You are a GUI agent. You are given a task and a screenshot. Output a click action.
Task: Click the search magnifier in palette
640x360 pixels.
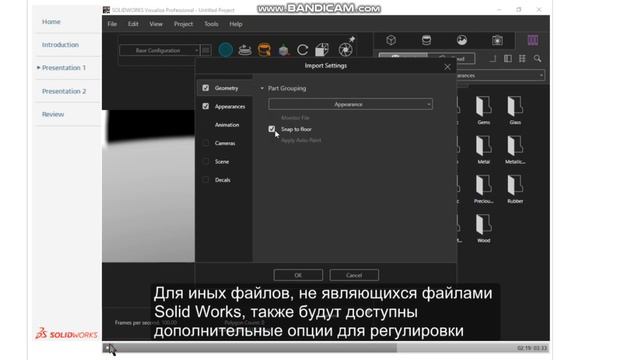538,59
